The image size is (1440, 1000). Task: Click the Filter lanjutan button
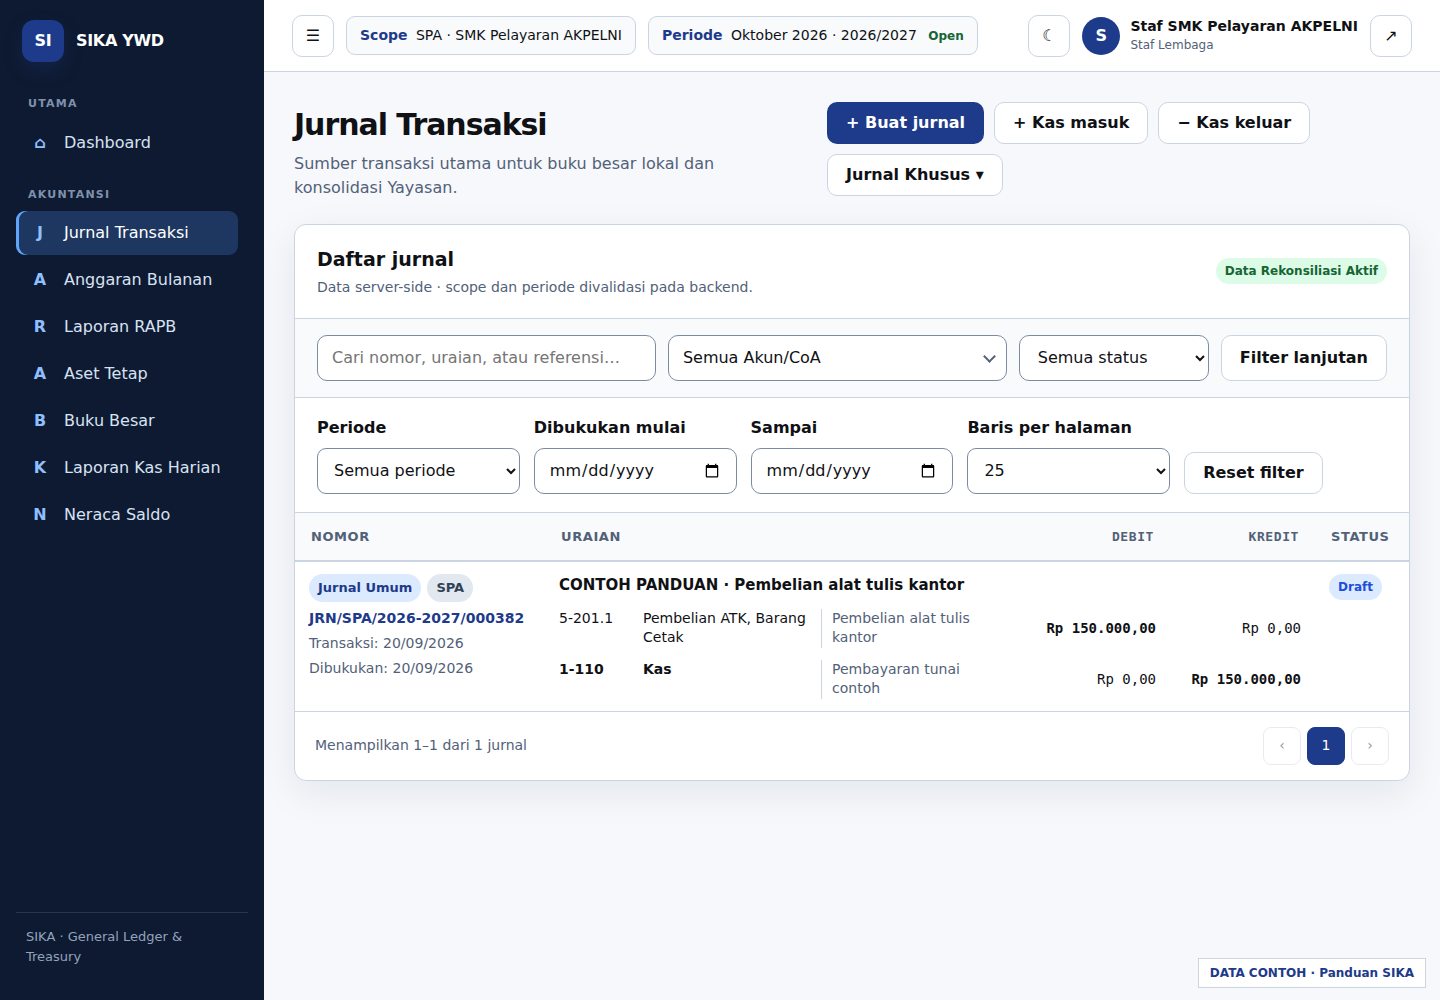coord(1304,358)
